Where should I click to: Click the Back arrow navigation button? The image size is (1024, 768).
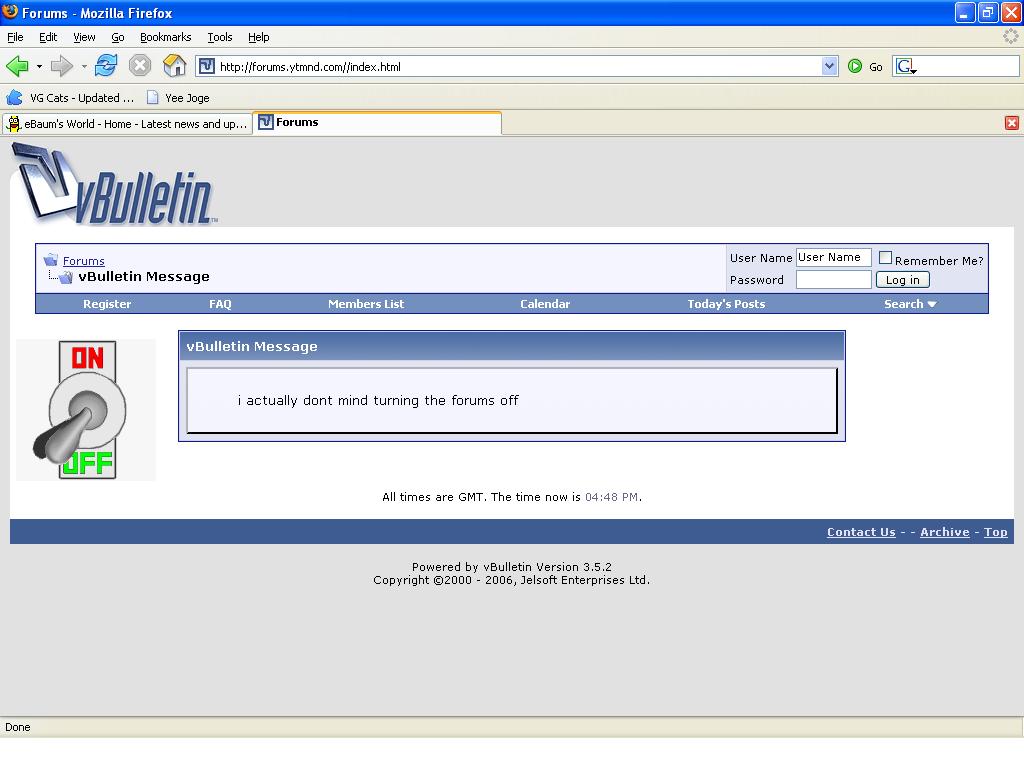coord(17,66)
